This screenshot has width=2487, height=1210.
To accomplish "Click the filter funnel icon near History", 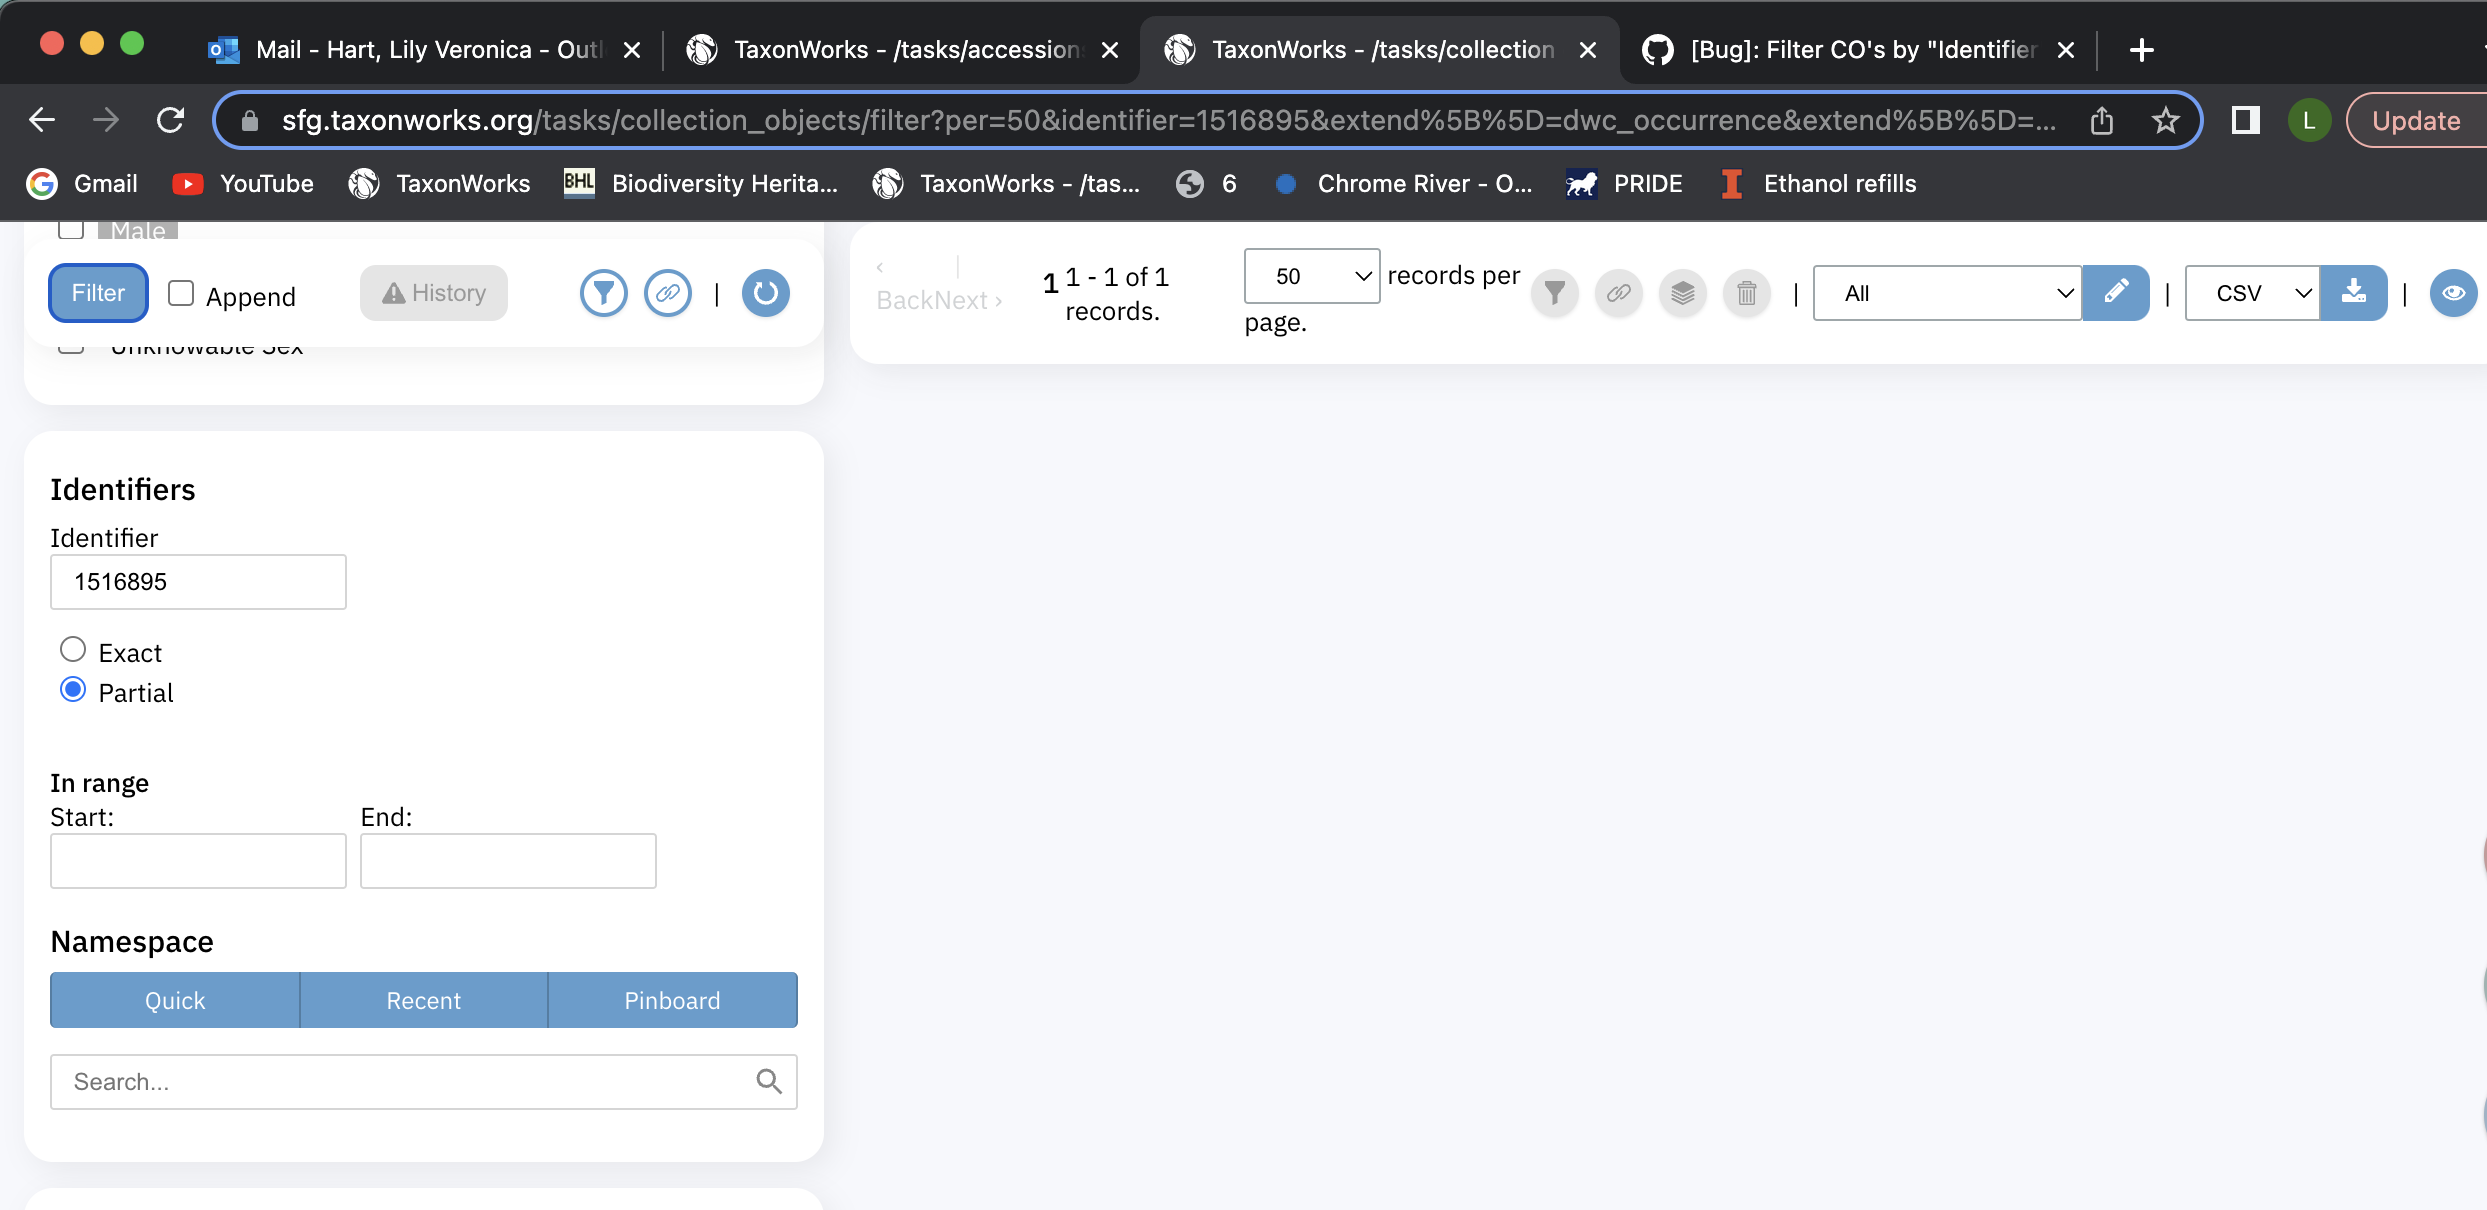I will pyautogui.click(x=604, y=293).
